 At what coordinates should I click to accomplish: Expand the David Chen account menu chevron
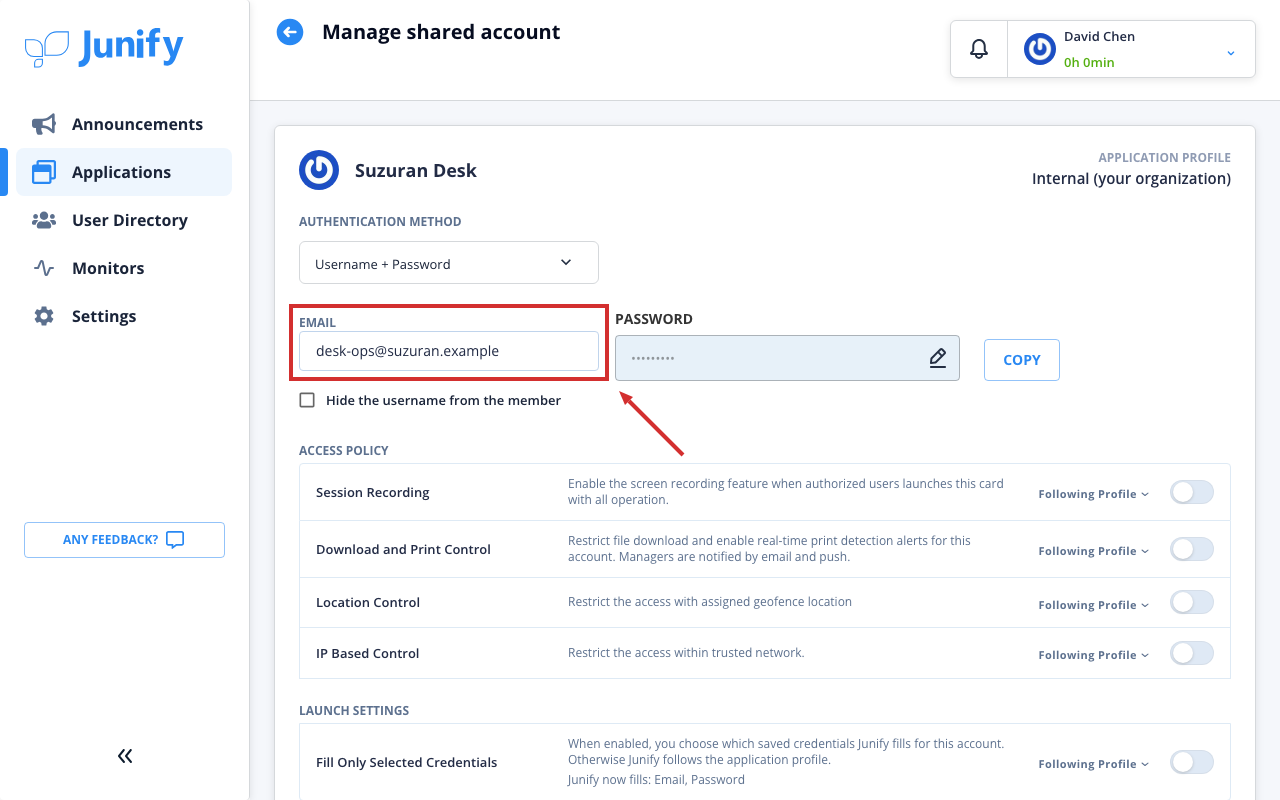pos(1231,53)
